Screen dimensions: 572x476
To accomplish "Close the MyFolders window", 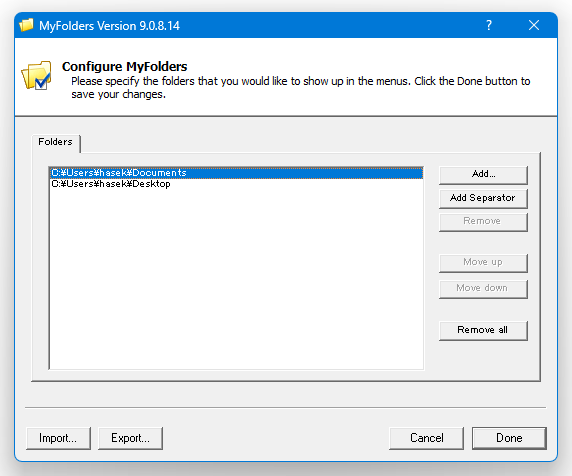I will click(534, 25).
